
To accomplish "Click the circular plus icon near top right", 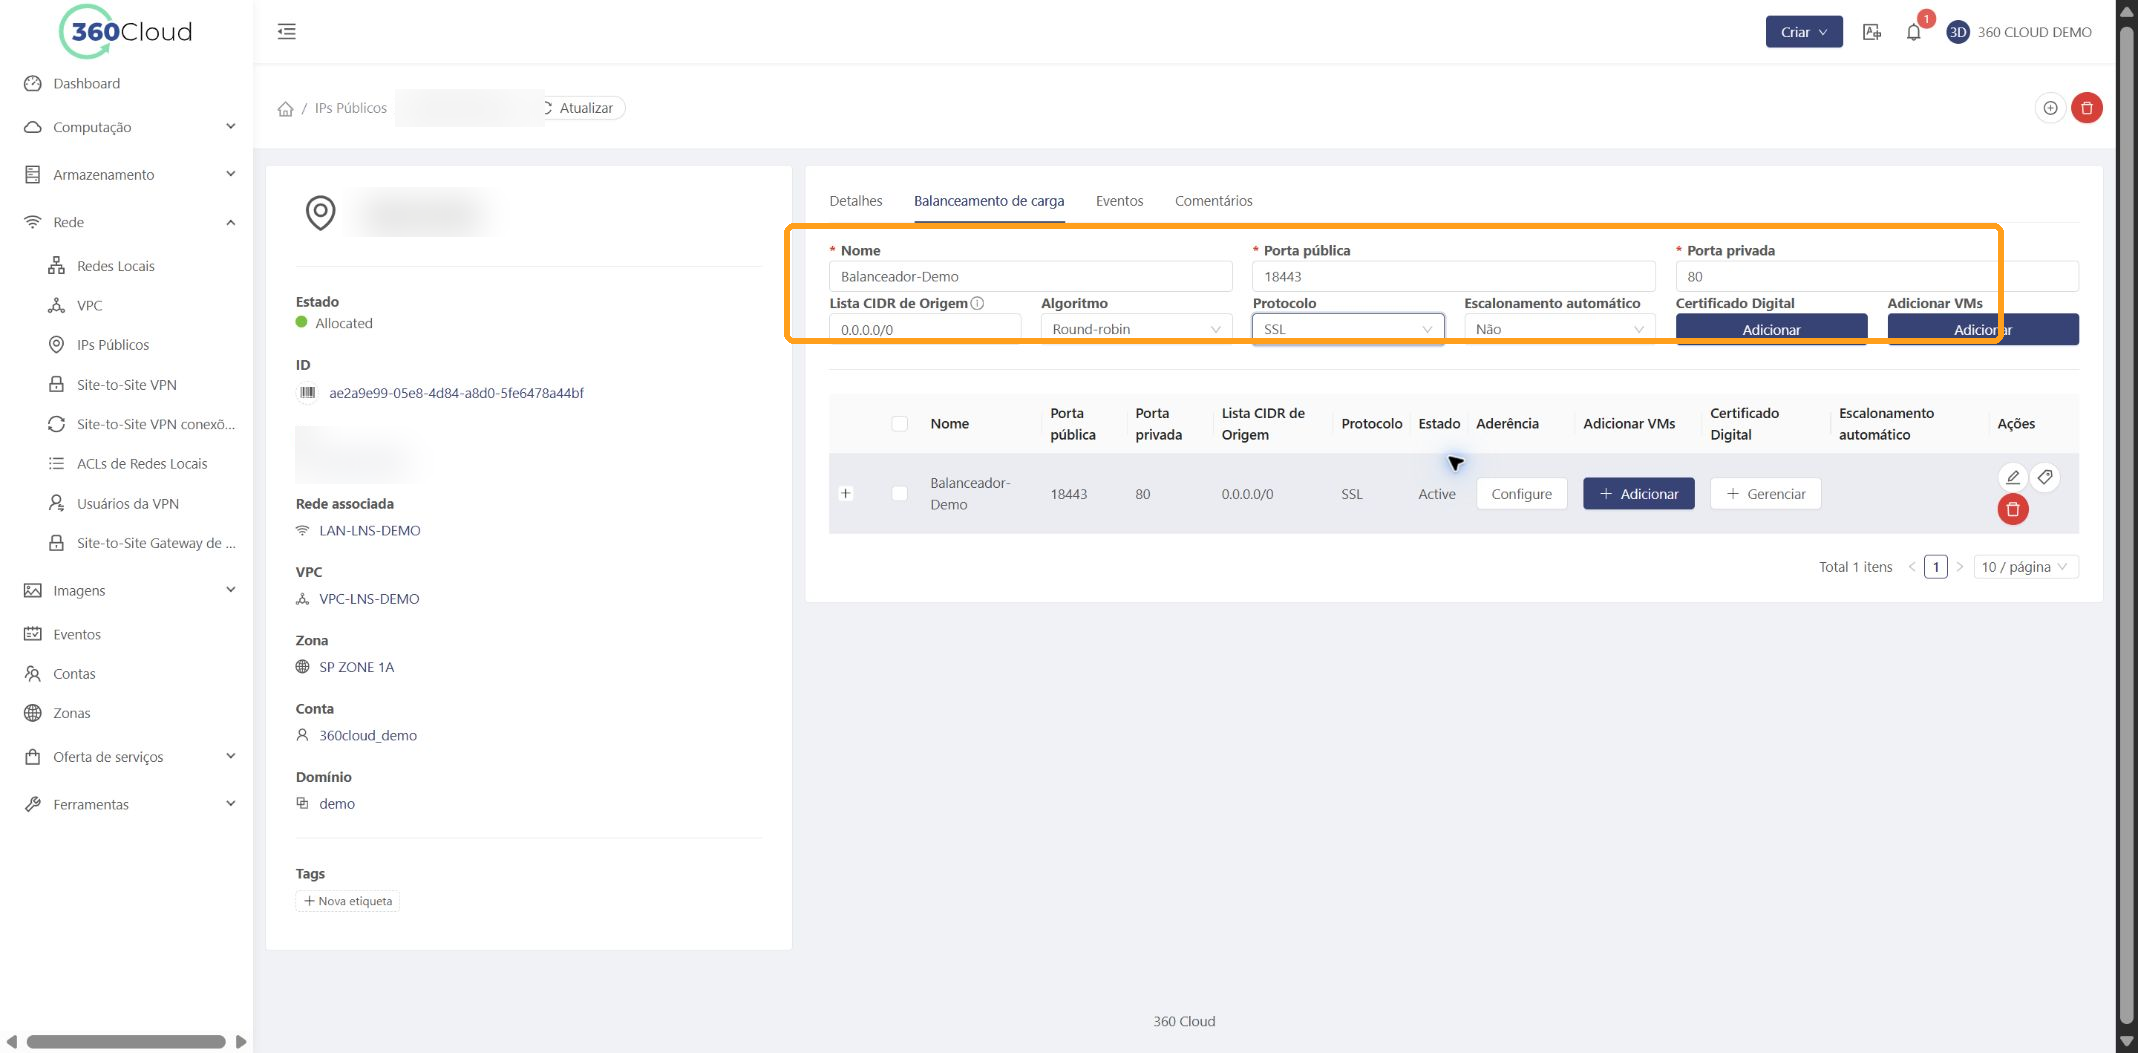I will [x=2050, y=108].
